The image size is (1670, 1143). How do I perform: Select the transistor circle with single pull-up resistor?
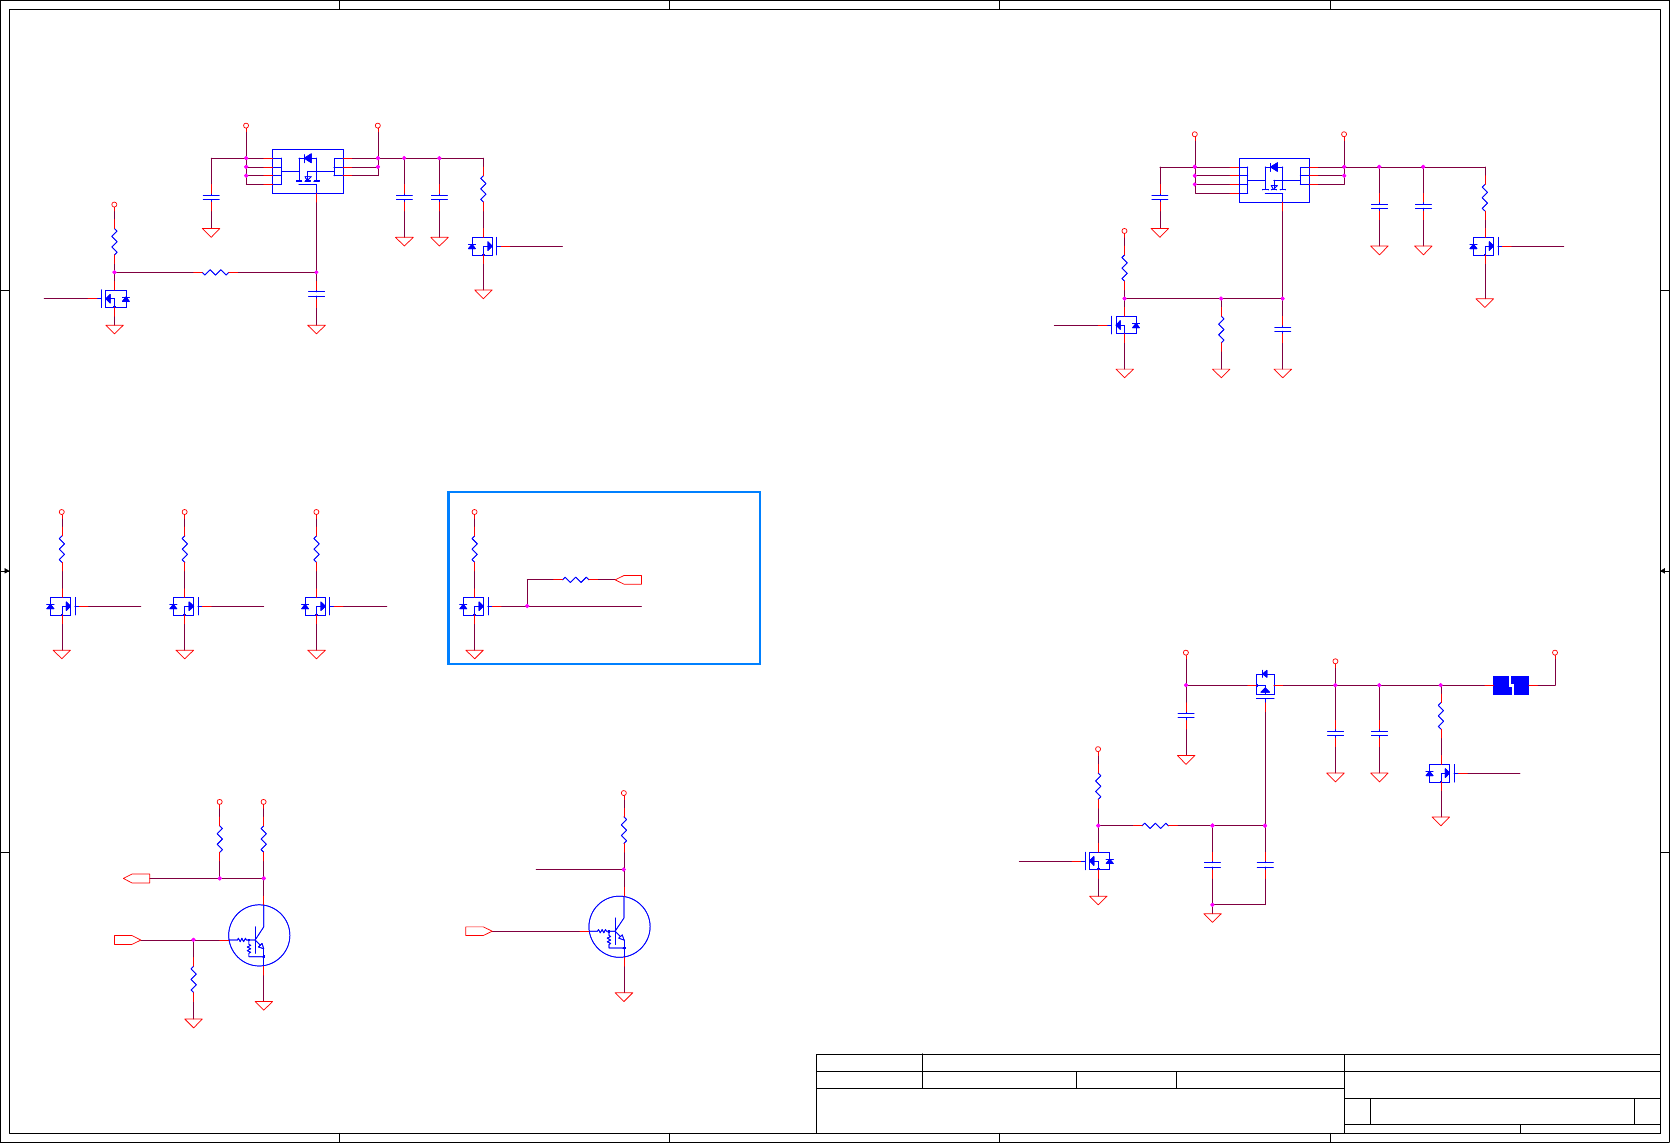pos(620,927)
